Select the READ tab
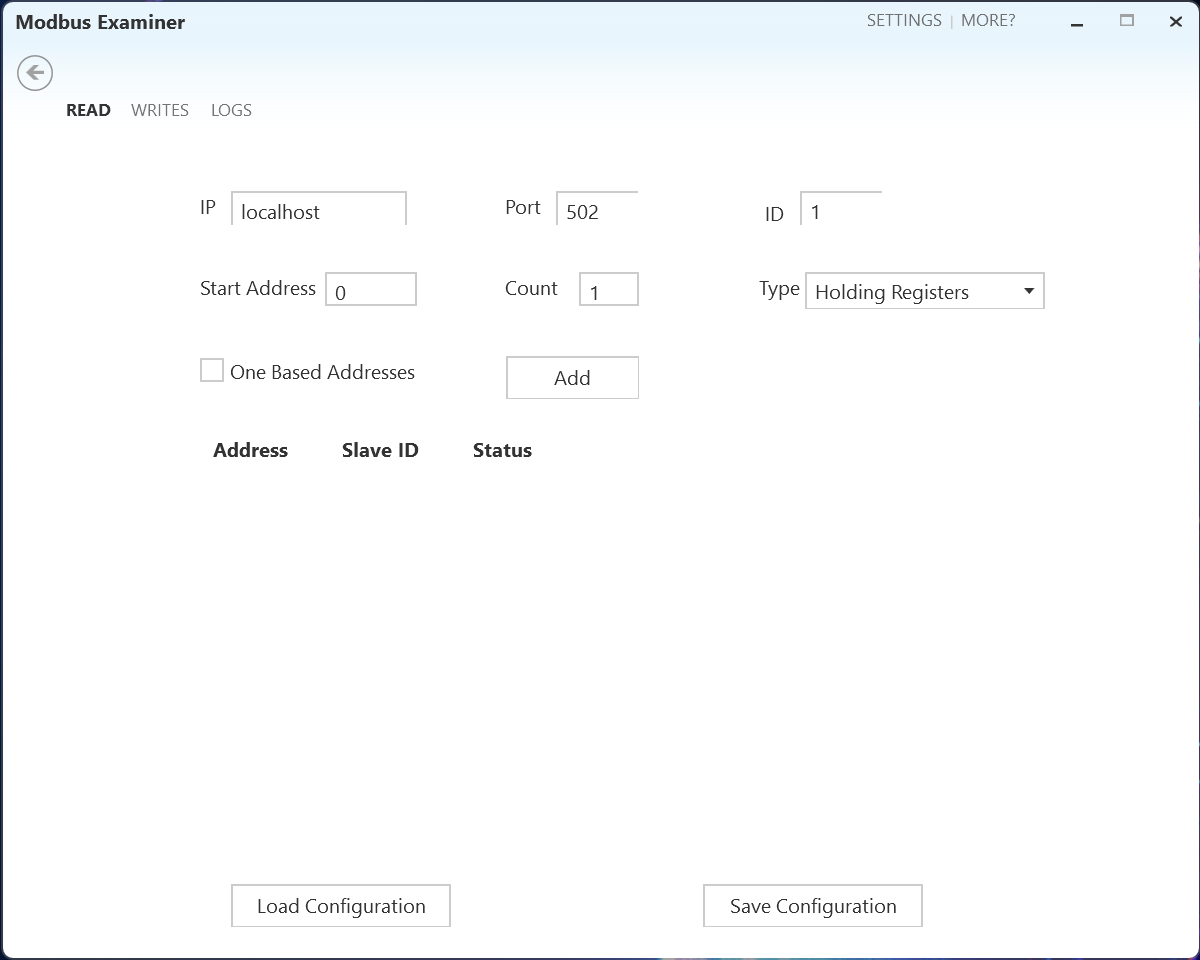 [88, 110]
